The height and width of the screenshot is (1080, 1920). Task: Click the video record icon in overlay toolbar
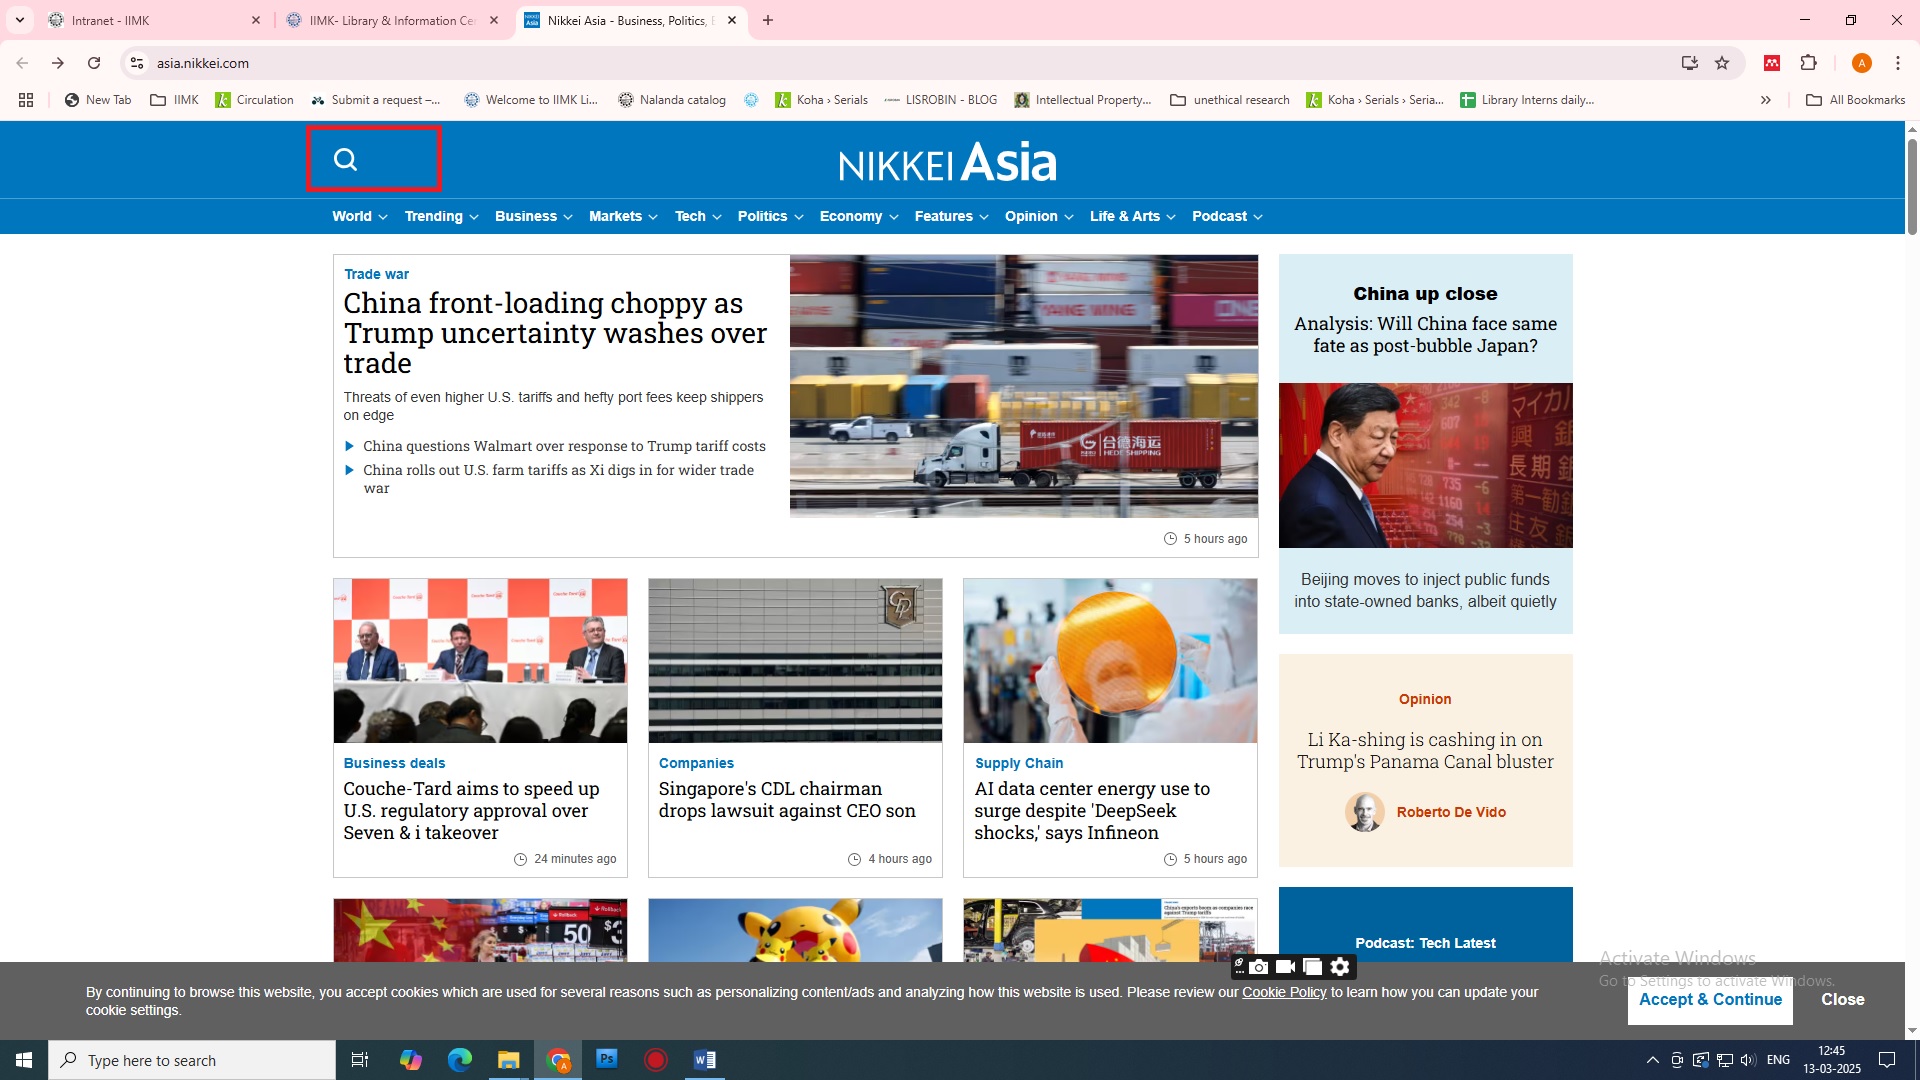[1286, 967]
